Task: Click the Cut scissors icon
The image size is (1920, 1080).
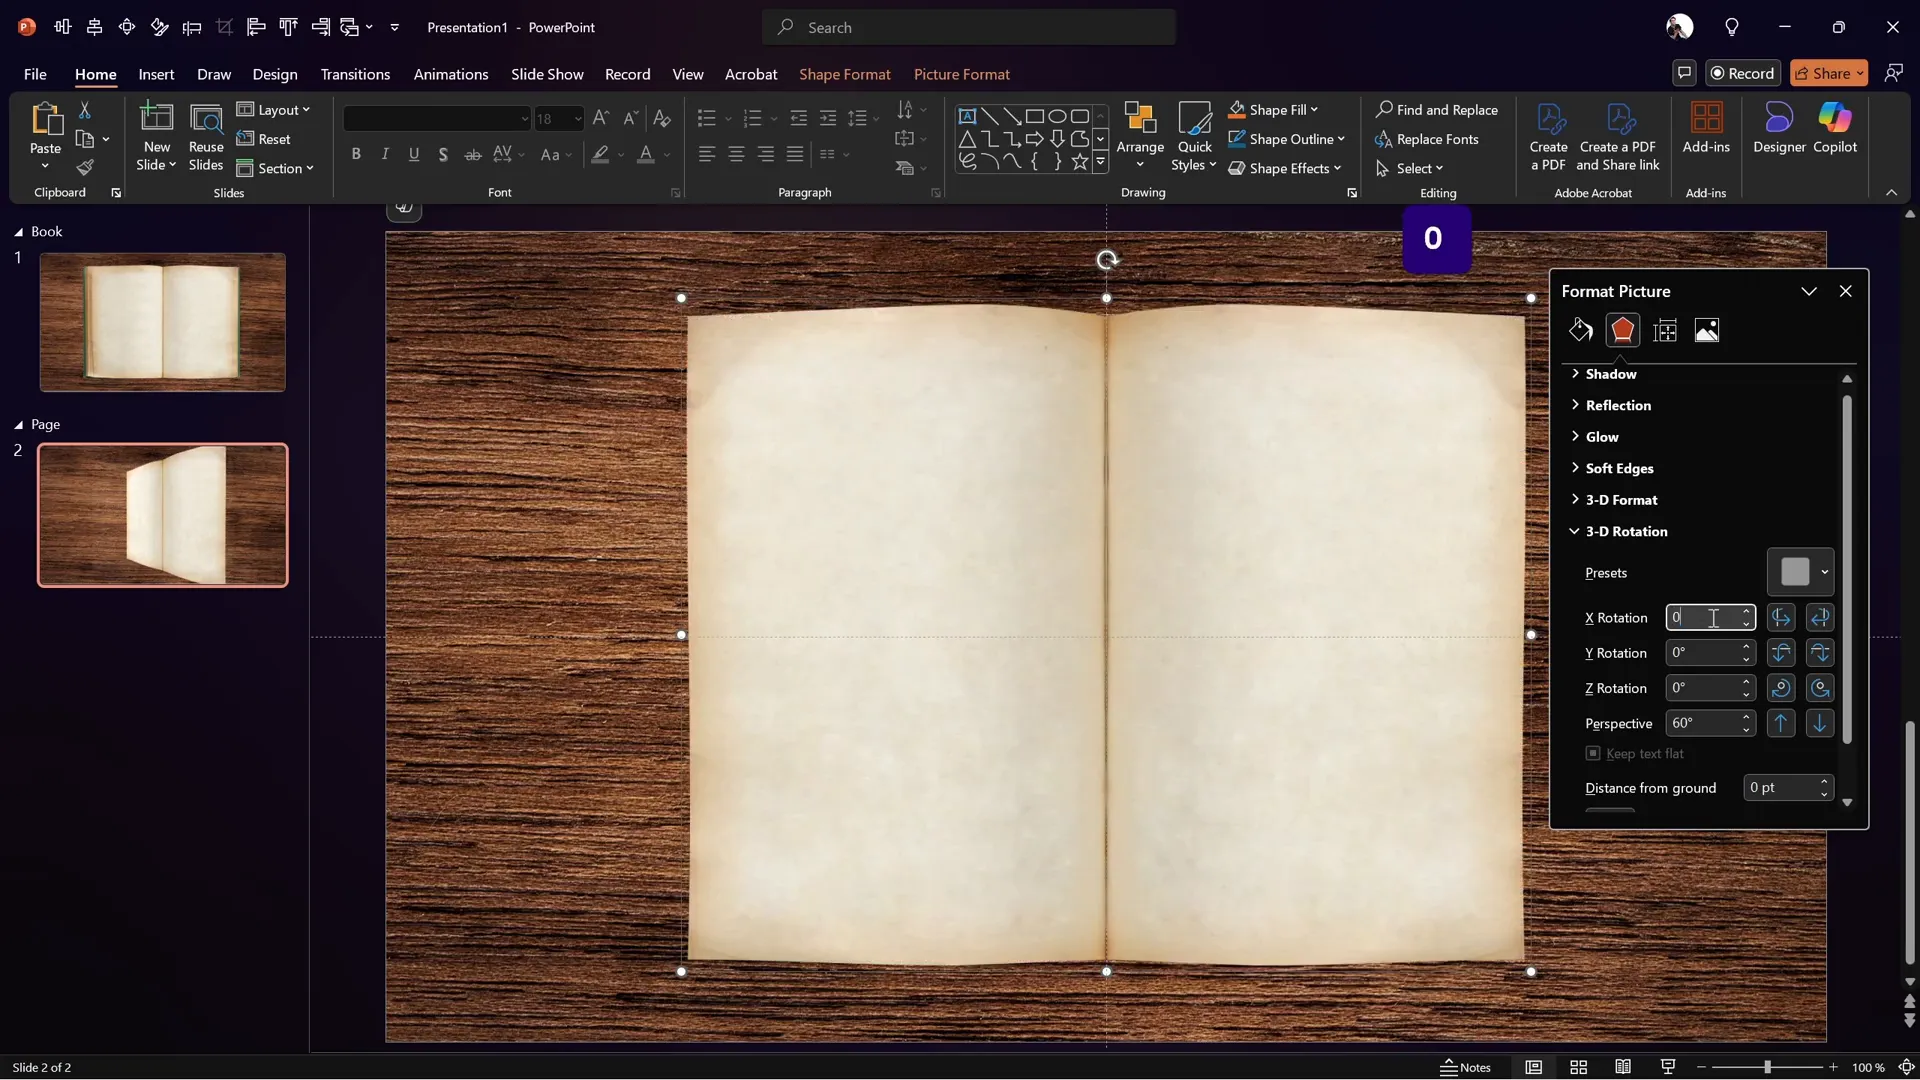Action: pos(85,110)
